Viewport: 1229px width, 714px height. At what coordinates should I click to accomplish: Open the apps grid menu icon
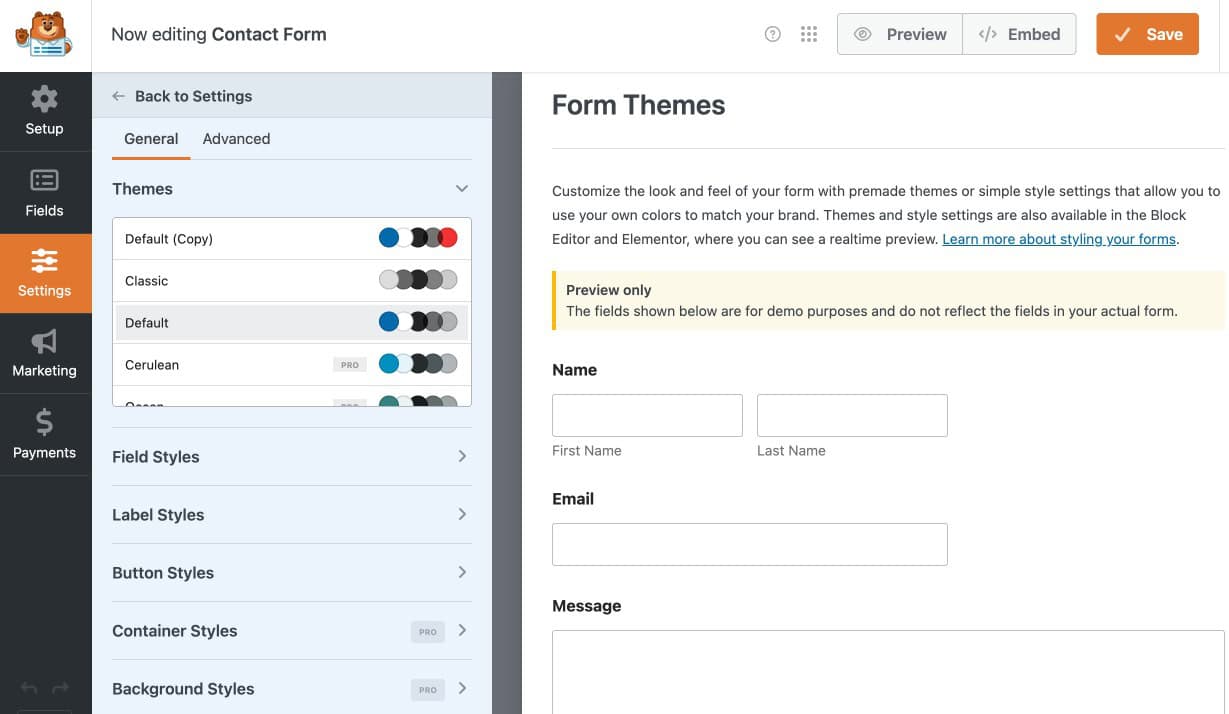coord(809,34)
